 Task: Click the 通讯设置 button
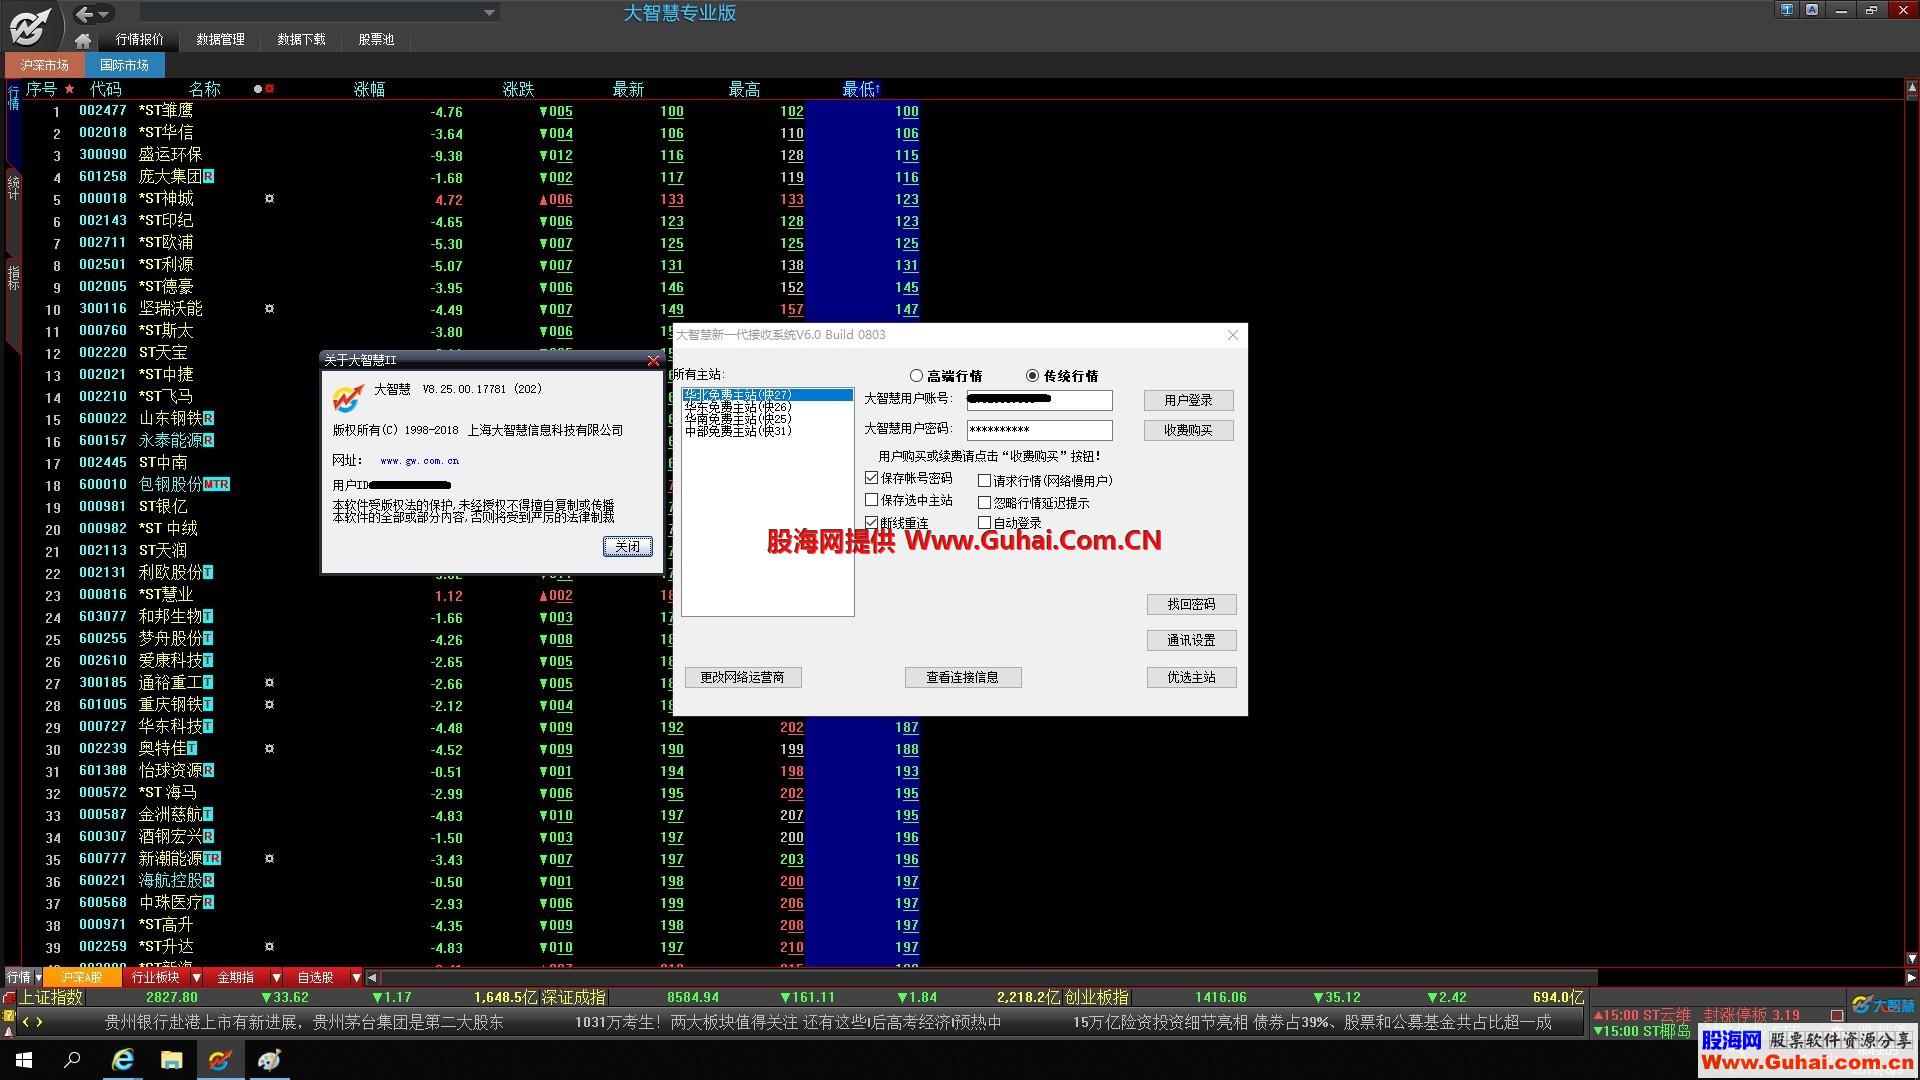[1191, 640]
